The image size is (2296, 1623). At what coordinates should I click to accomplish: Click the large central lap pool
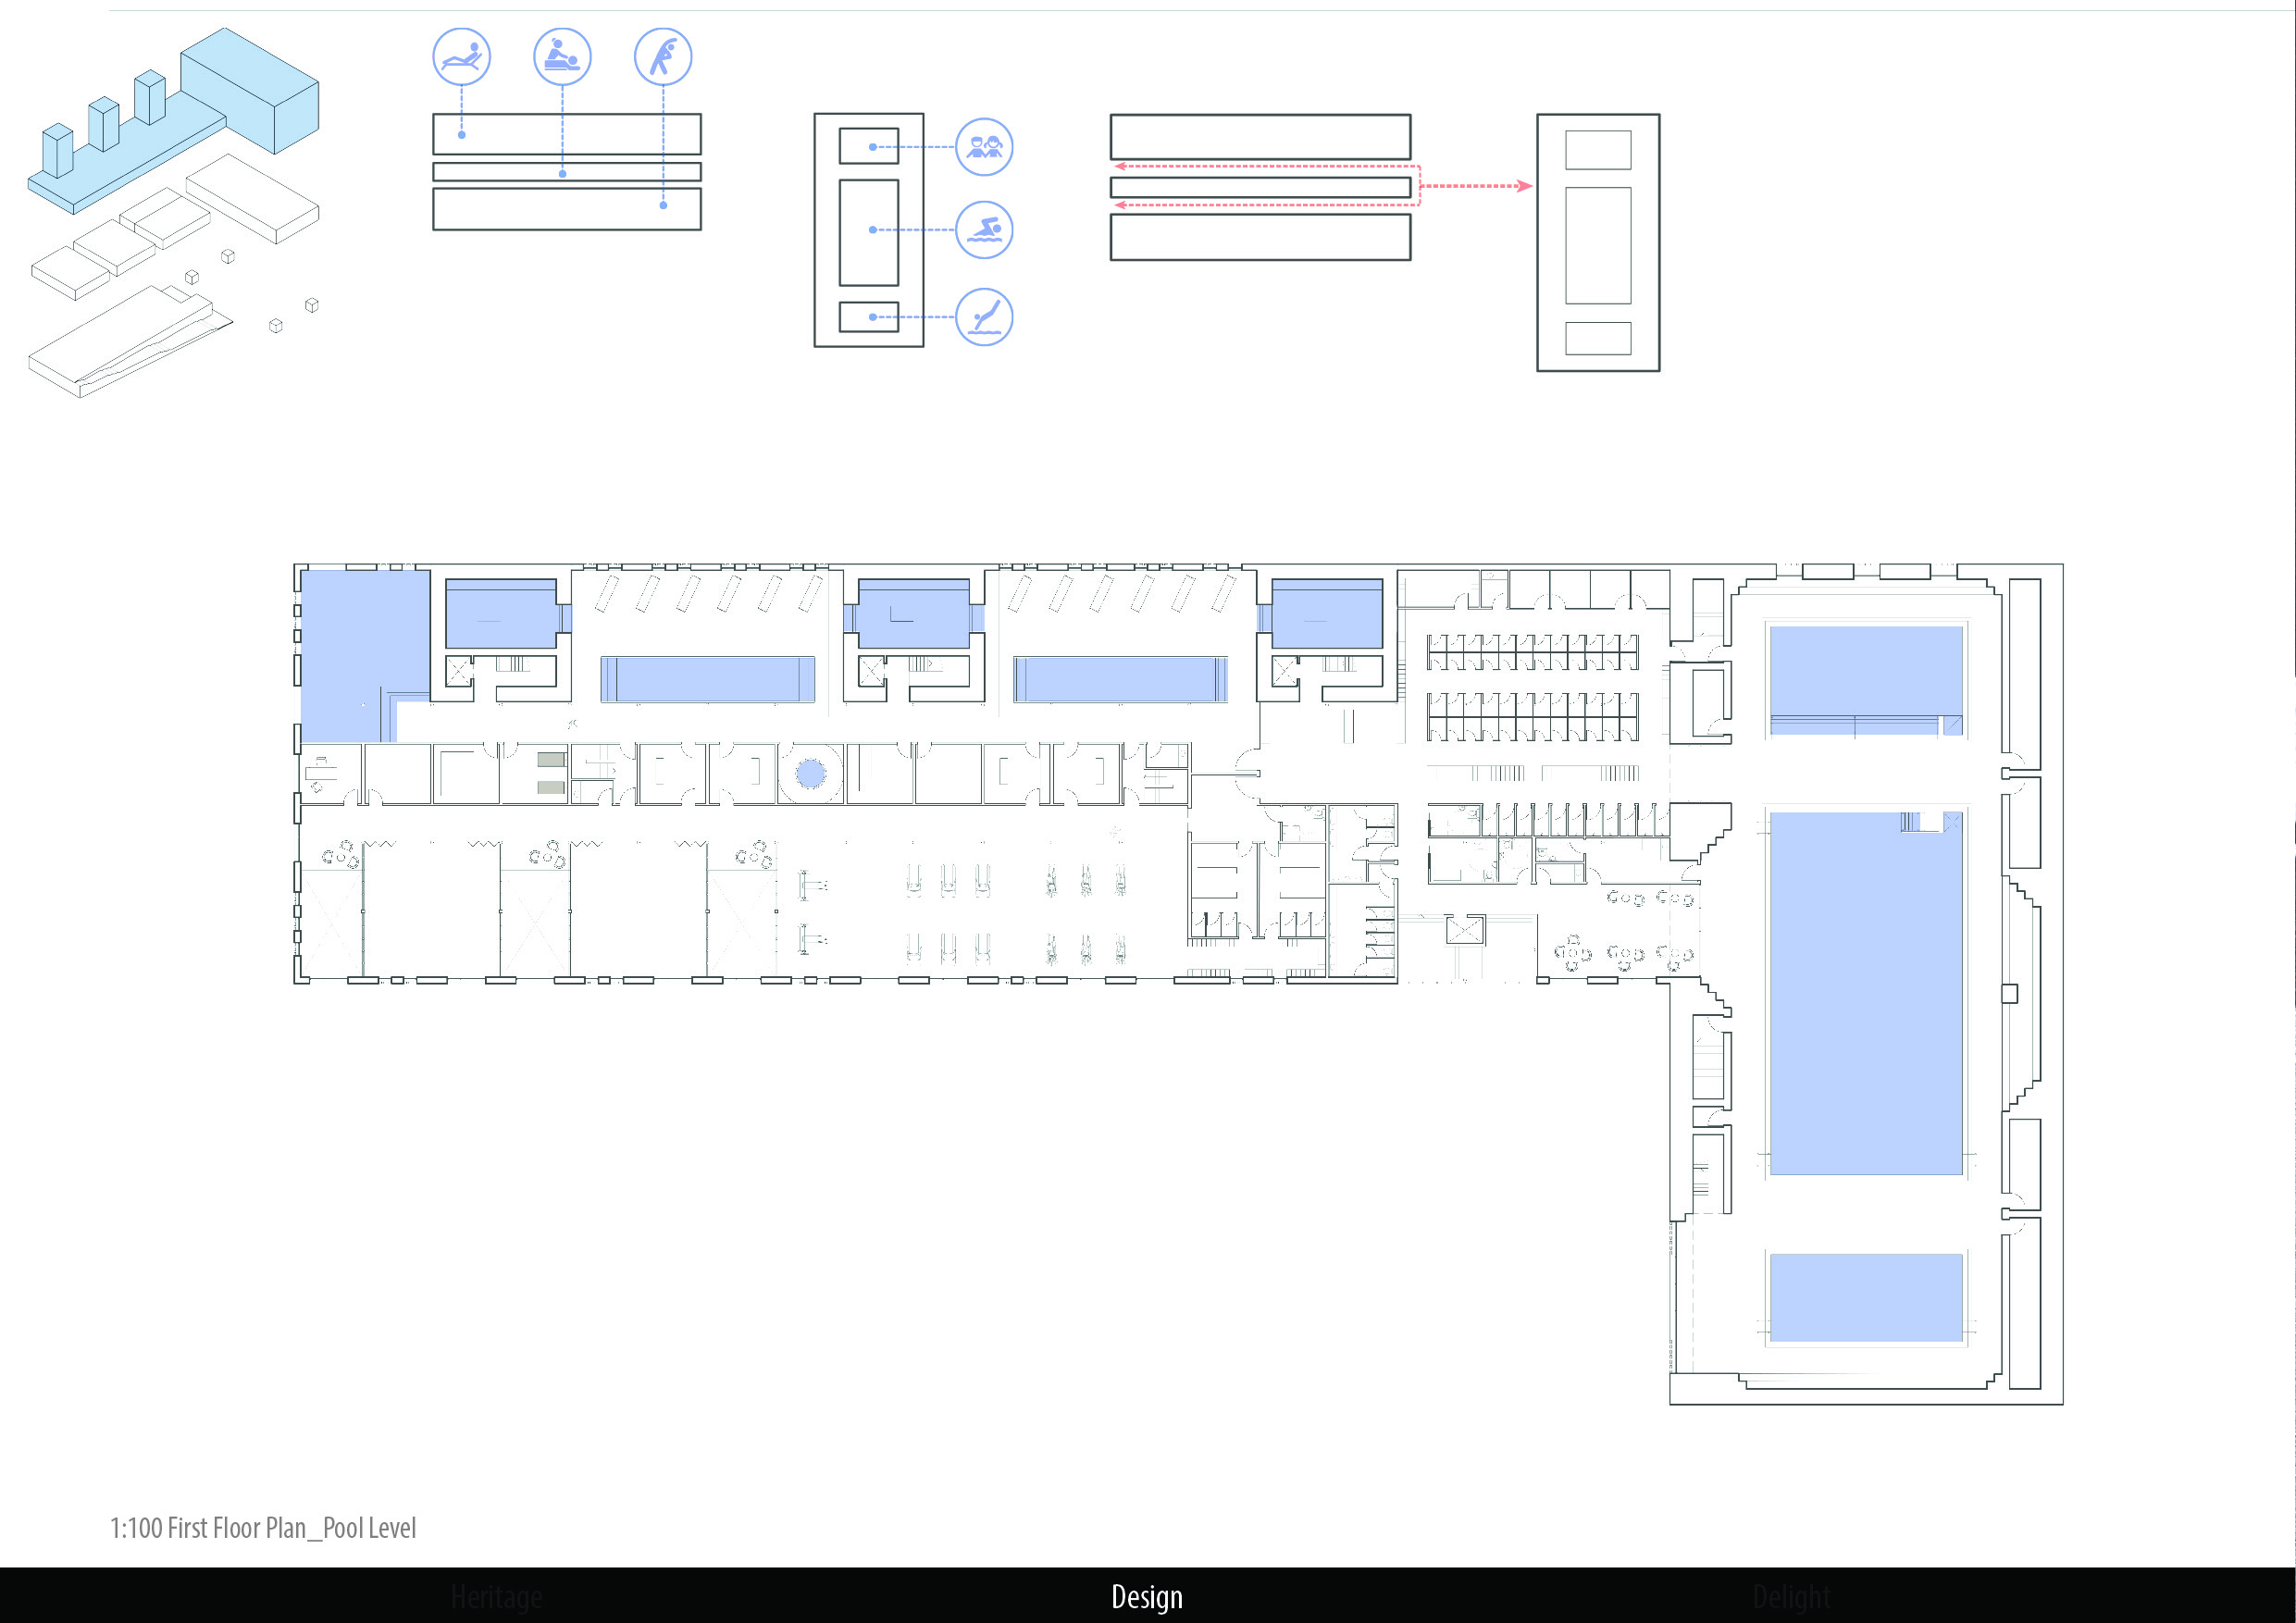click(1865, 992)
